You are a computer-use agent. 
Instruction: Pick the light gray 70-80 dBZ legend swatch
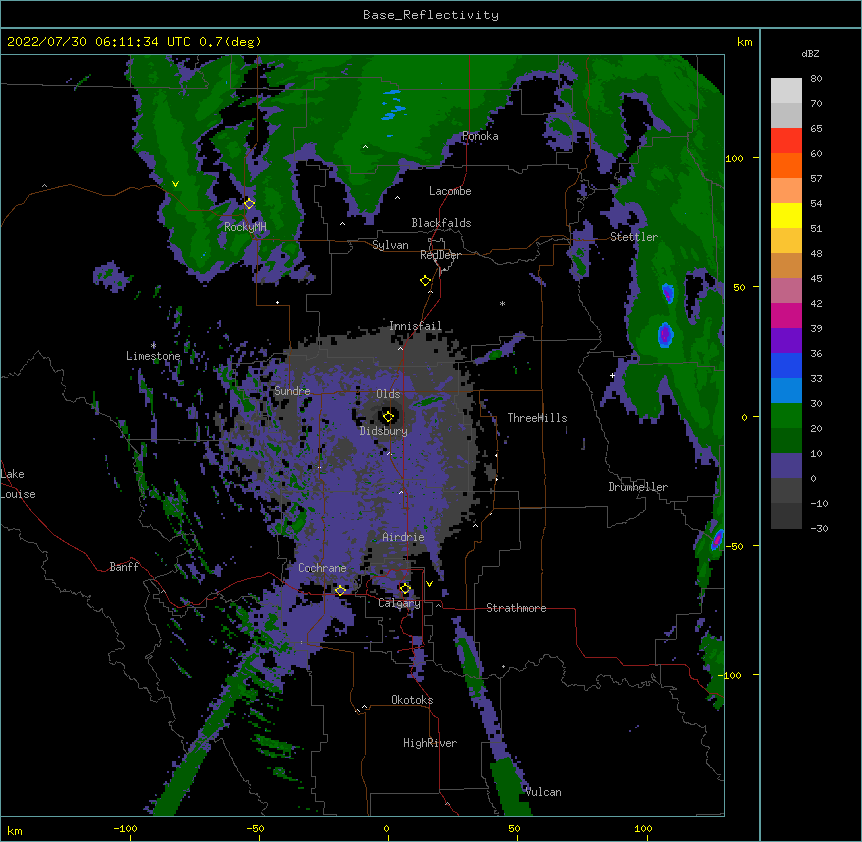pyautogui.click(x=786, y=91)
